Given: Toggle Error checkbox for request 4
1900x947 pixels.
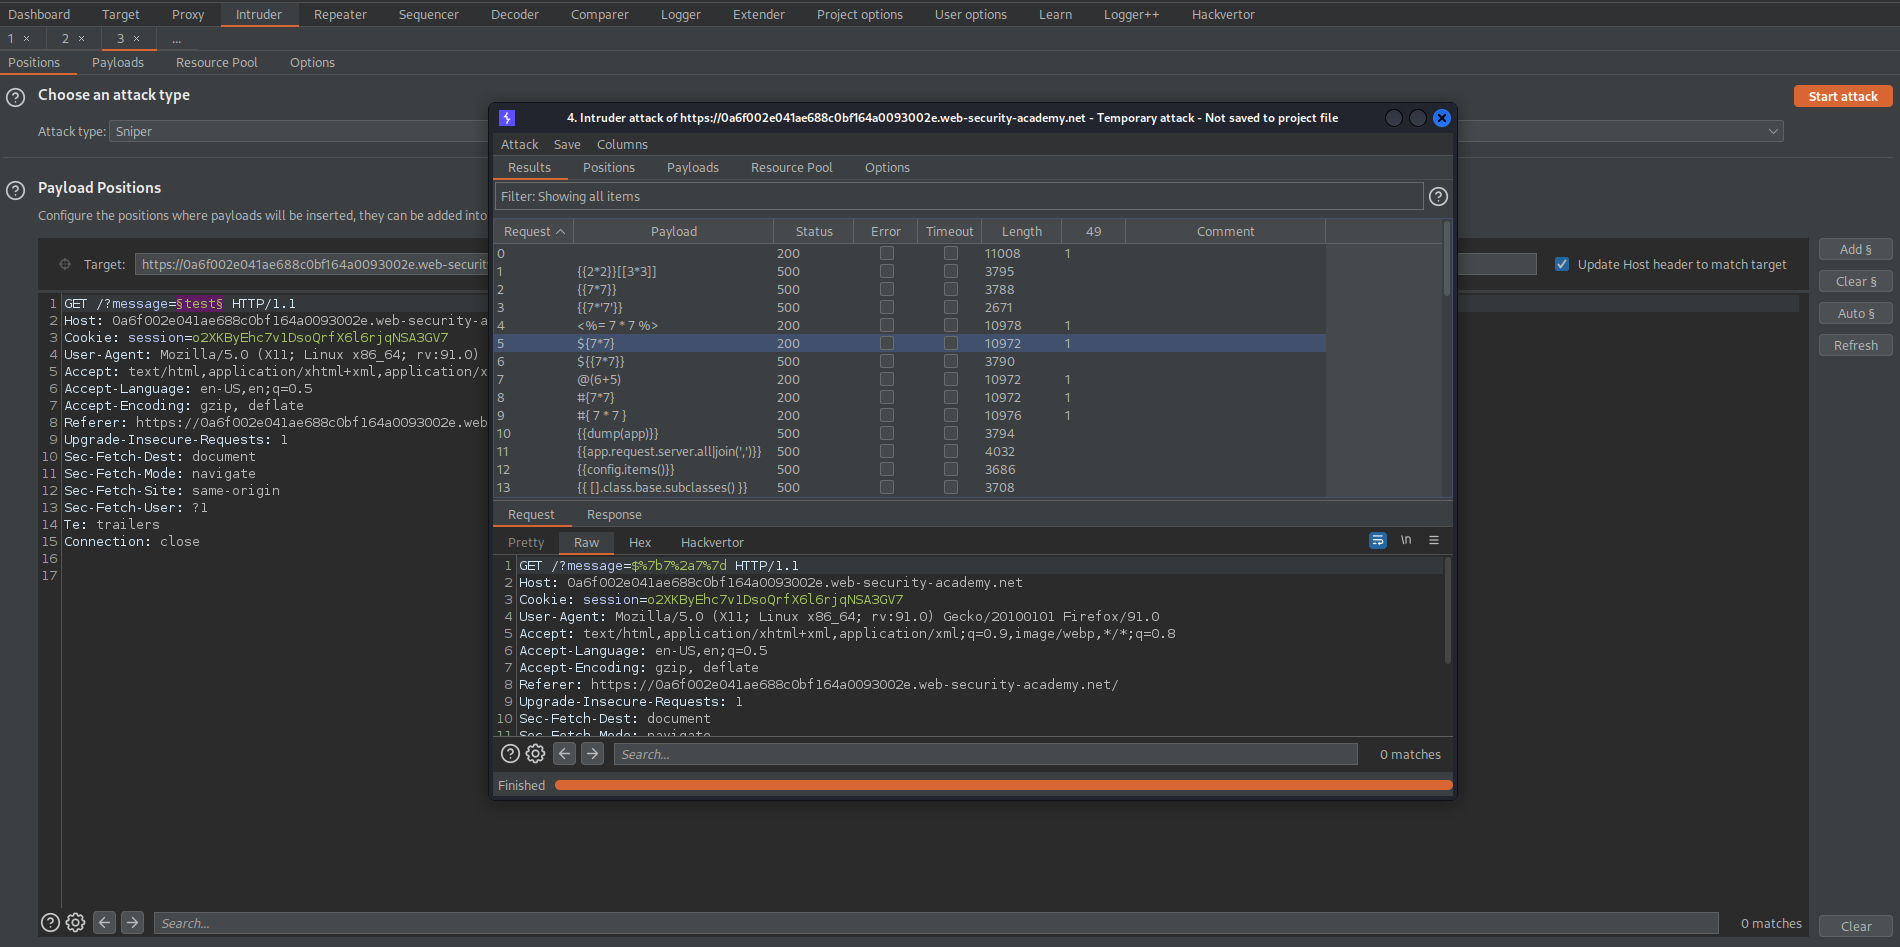Looking at the screenshot, I should click(887, 326).
